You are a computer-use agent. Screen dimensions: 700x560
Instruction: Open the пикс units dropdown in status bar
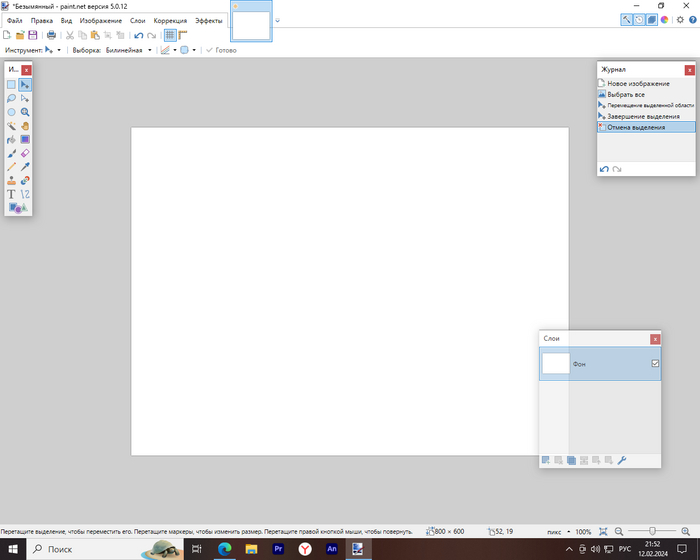(x=557, y=531)
